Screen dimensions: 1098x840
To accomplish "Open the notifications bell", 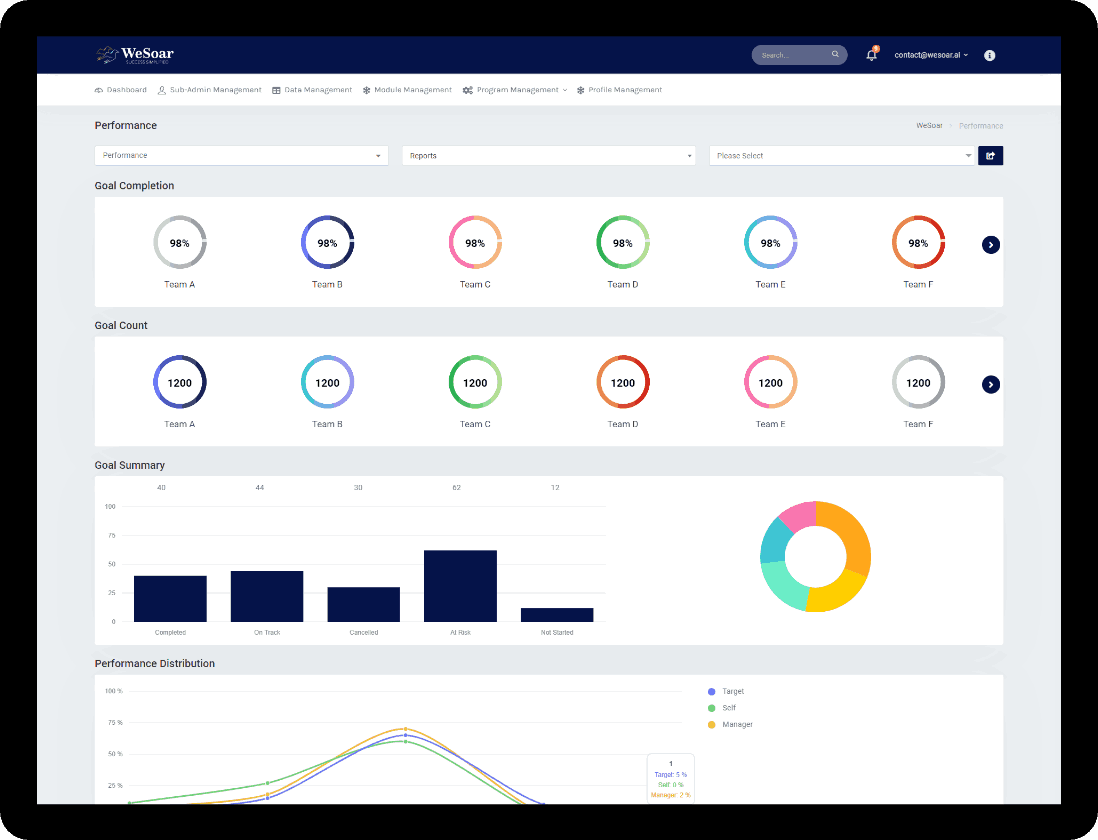I will pyautogui.click(x=871, y=55).
